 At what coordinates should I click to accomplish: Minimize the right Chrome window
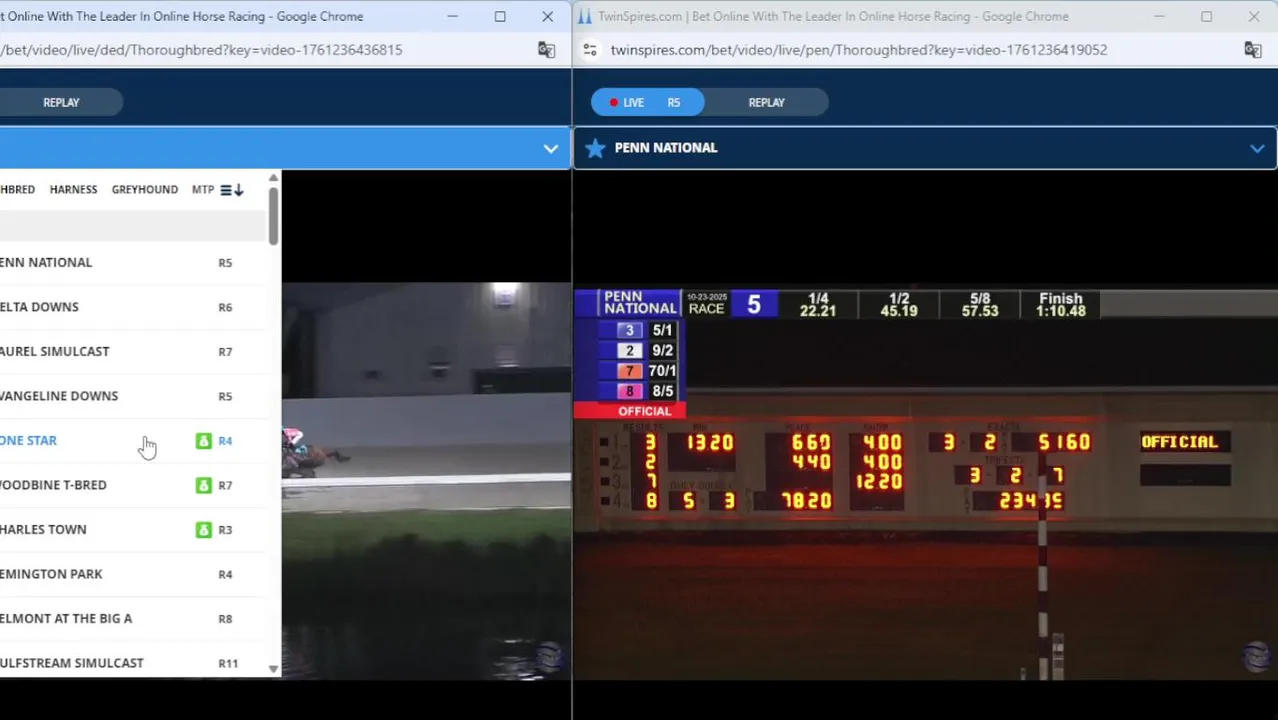pyautogui.click(x=1159, y=16)
